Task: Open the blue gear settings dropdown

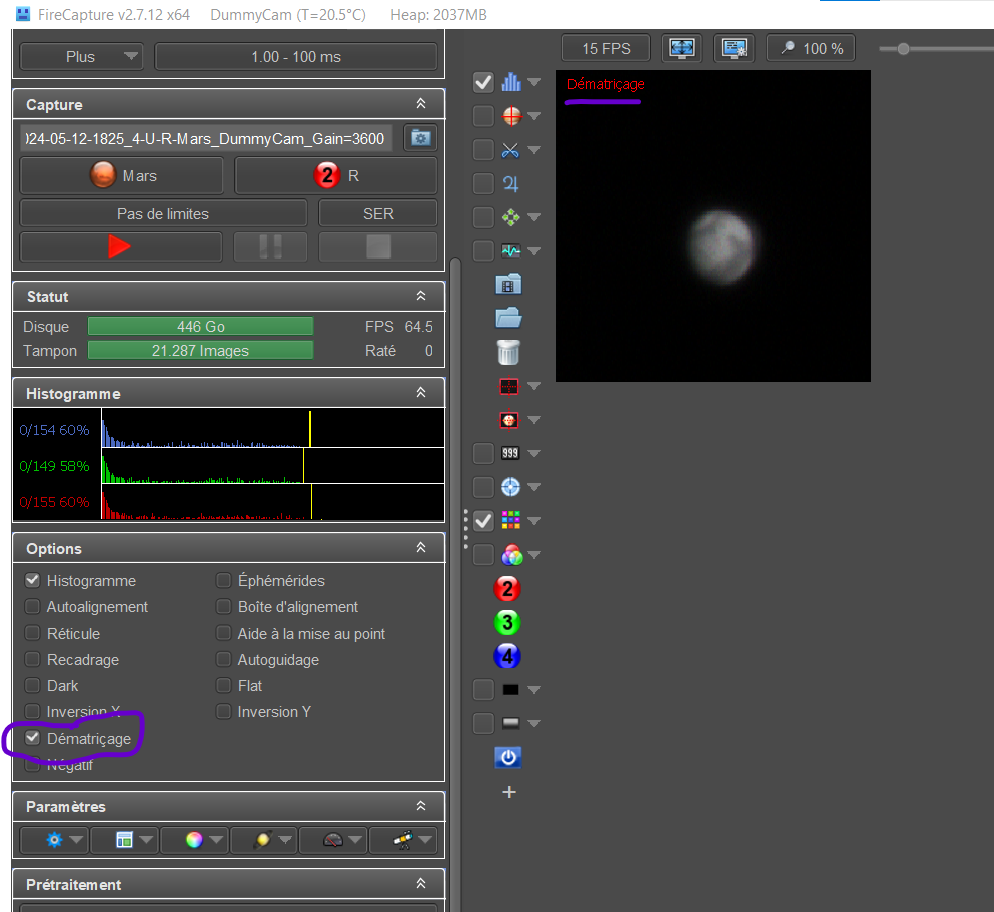Action: 55,840
